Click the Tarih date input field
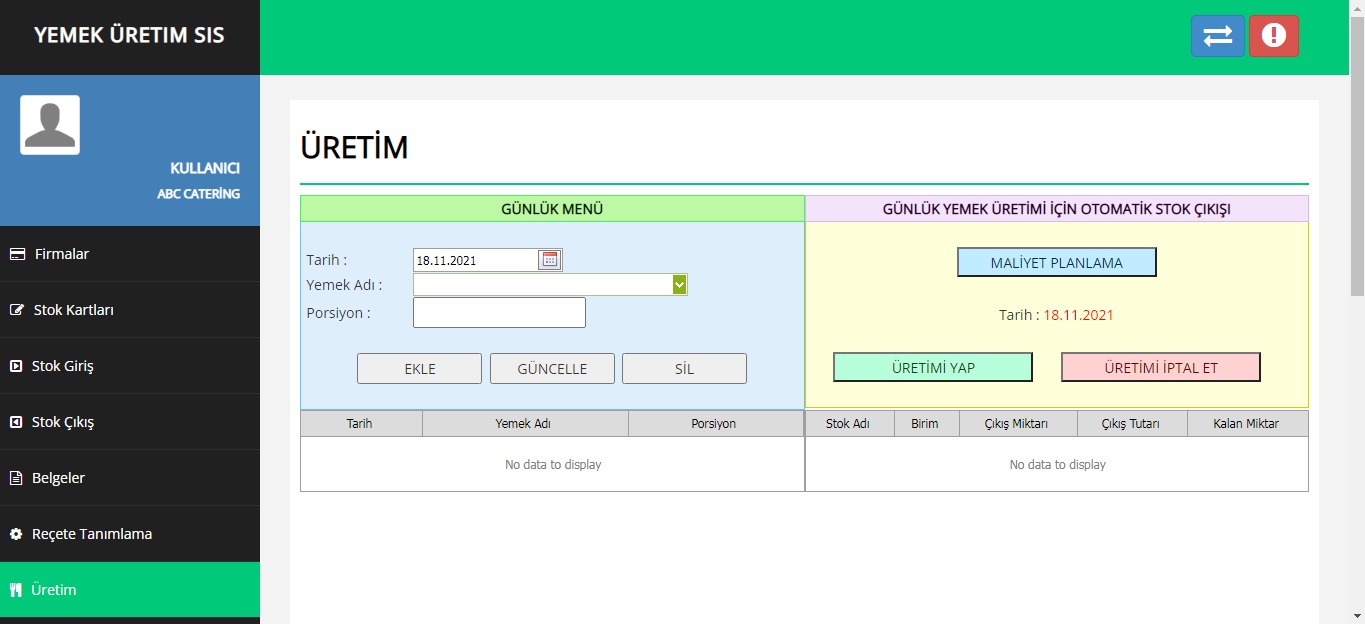1365x624 pixels. tap(475, 260)
